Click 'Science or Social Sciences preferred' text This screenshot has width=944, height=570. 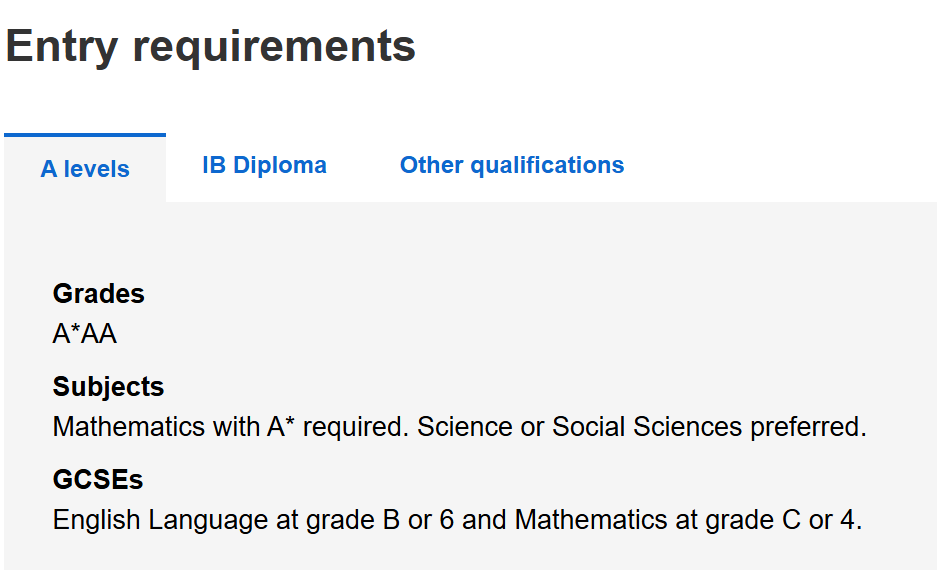640,427
